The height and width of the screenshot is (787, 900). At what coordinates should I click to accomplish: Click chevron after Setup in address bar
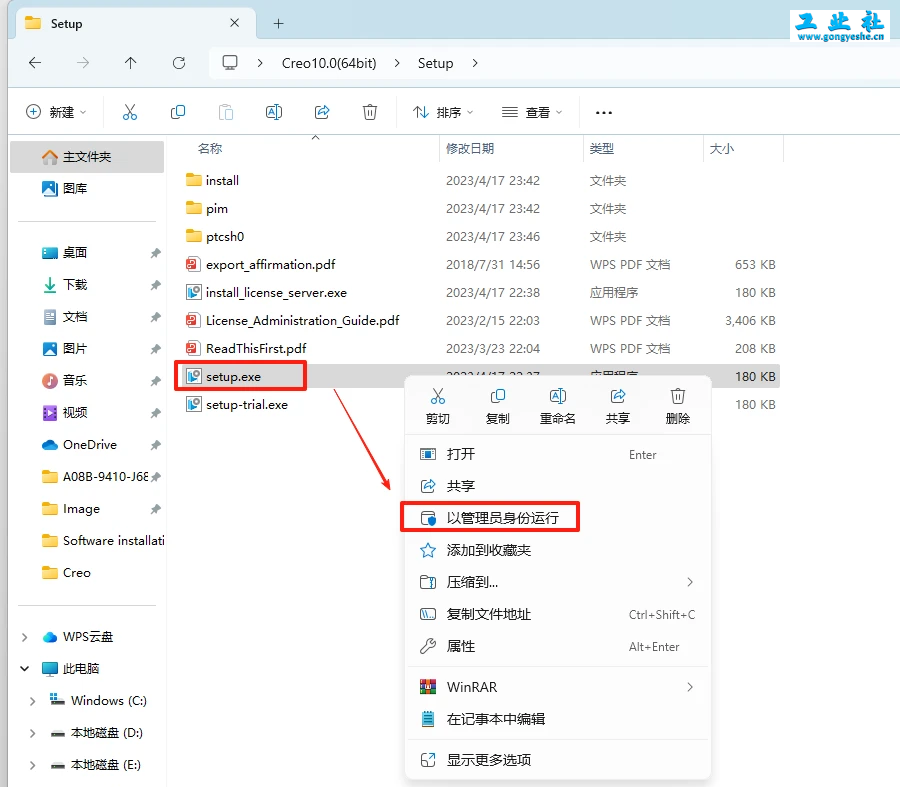(x=475, y=63)
